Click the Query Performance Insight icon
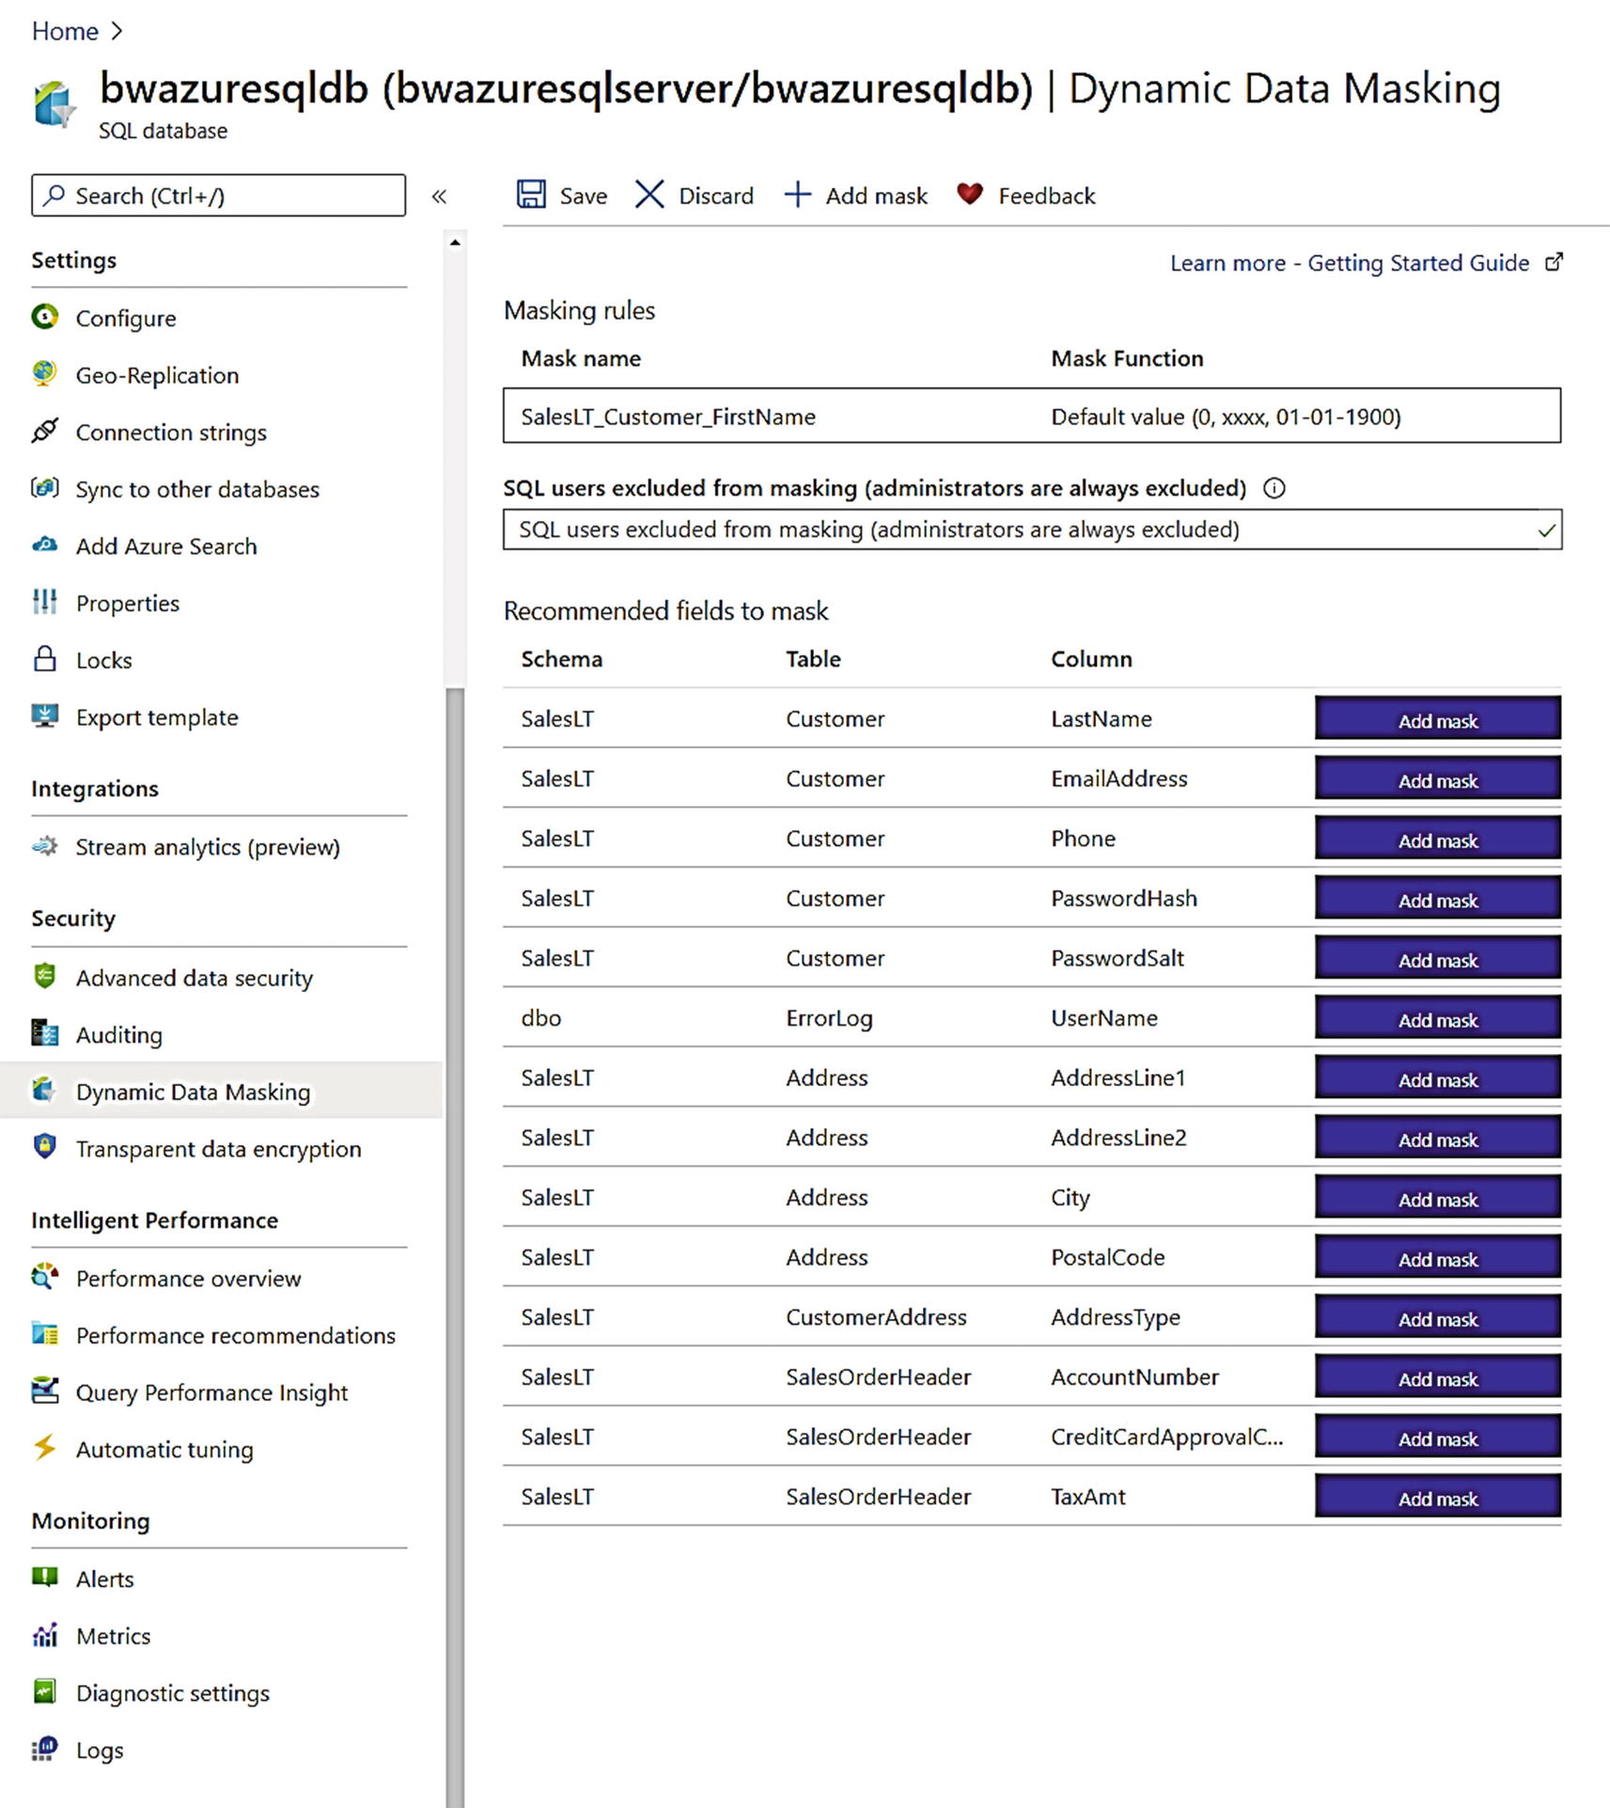The height and width of the screenshot is (1808, 1610). pos(45,1391)
